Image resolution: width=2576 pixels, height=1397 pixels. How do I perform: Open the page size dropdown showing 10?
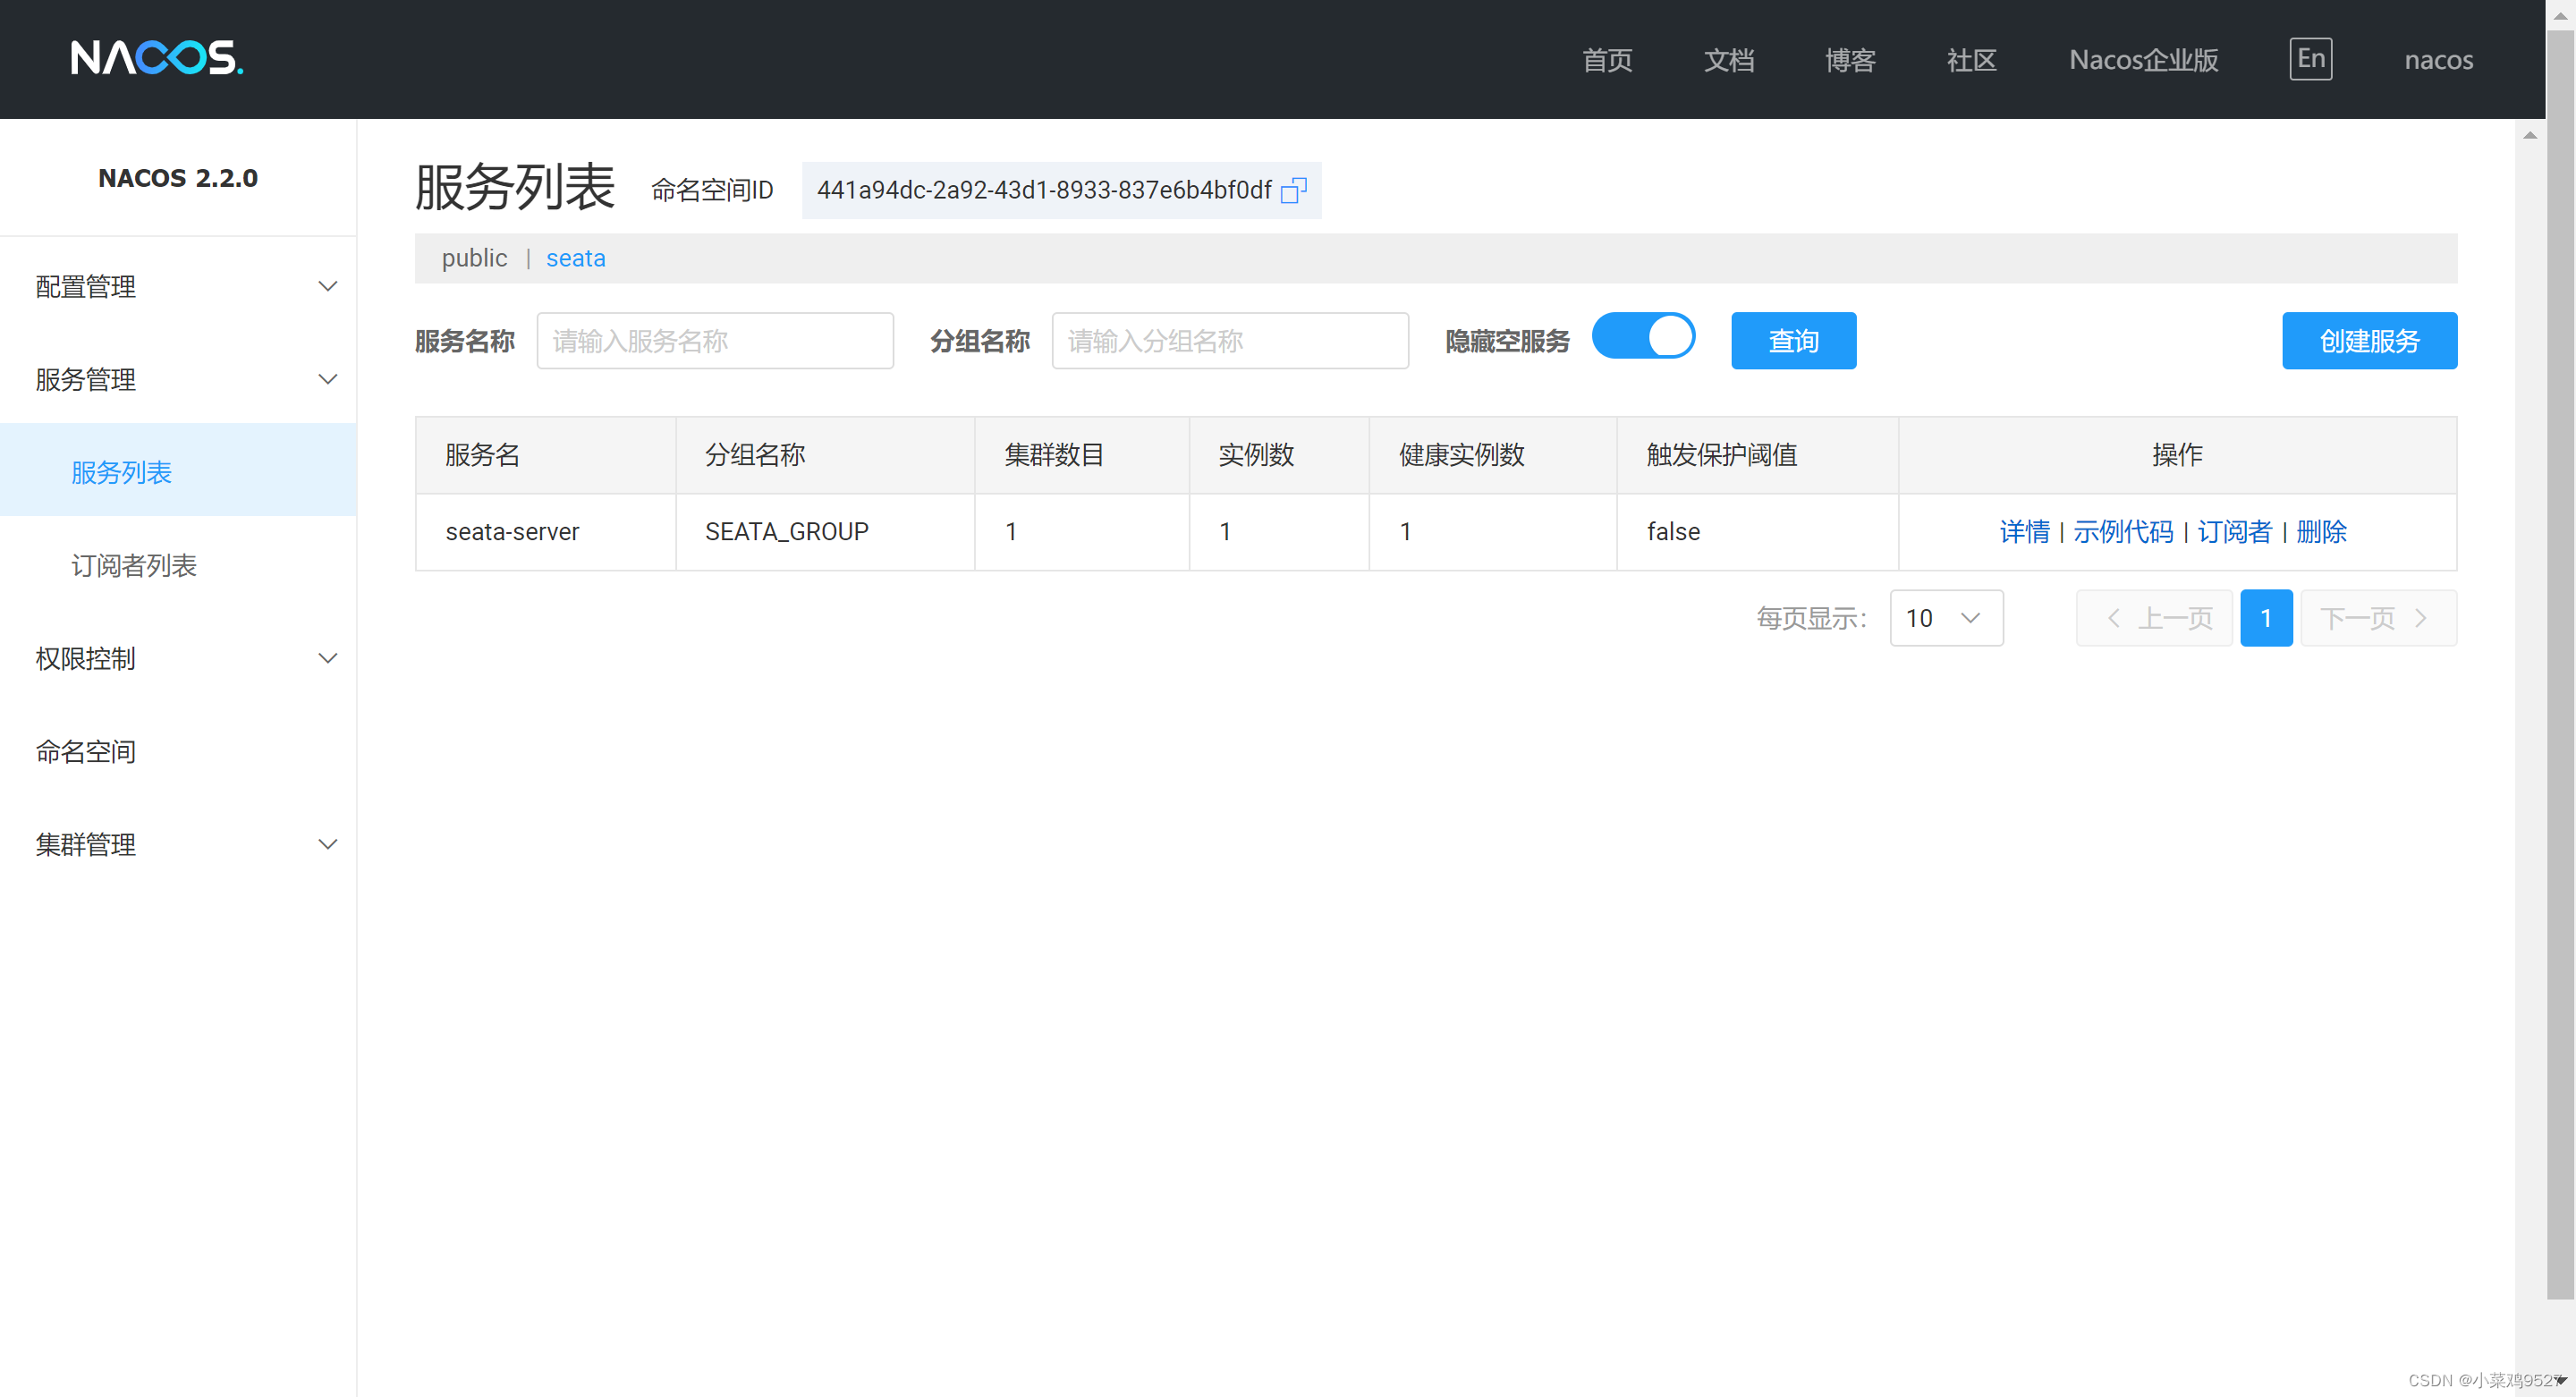pyautogui.click(x=1945, y=618)
